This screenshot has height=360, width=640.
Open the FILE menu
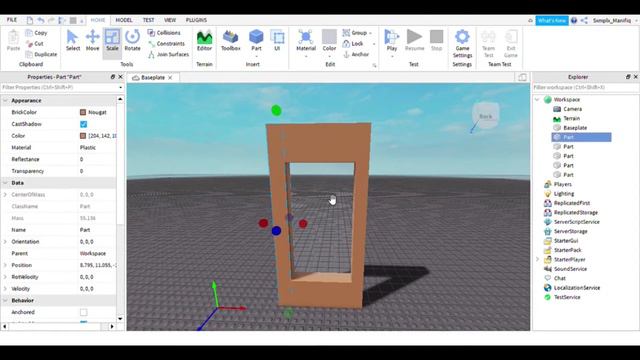[x=12, y=20]
